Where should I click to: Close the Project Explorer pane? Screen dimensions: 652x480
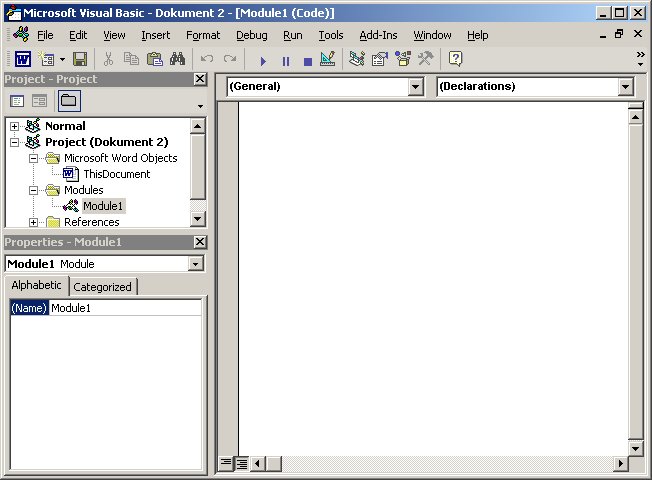[200, 79]
